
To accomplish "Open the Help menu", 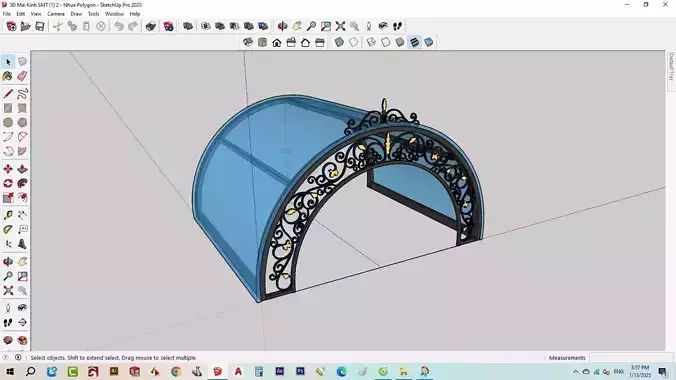I will [135, 14].
